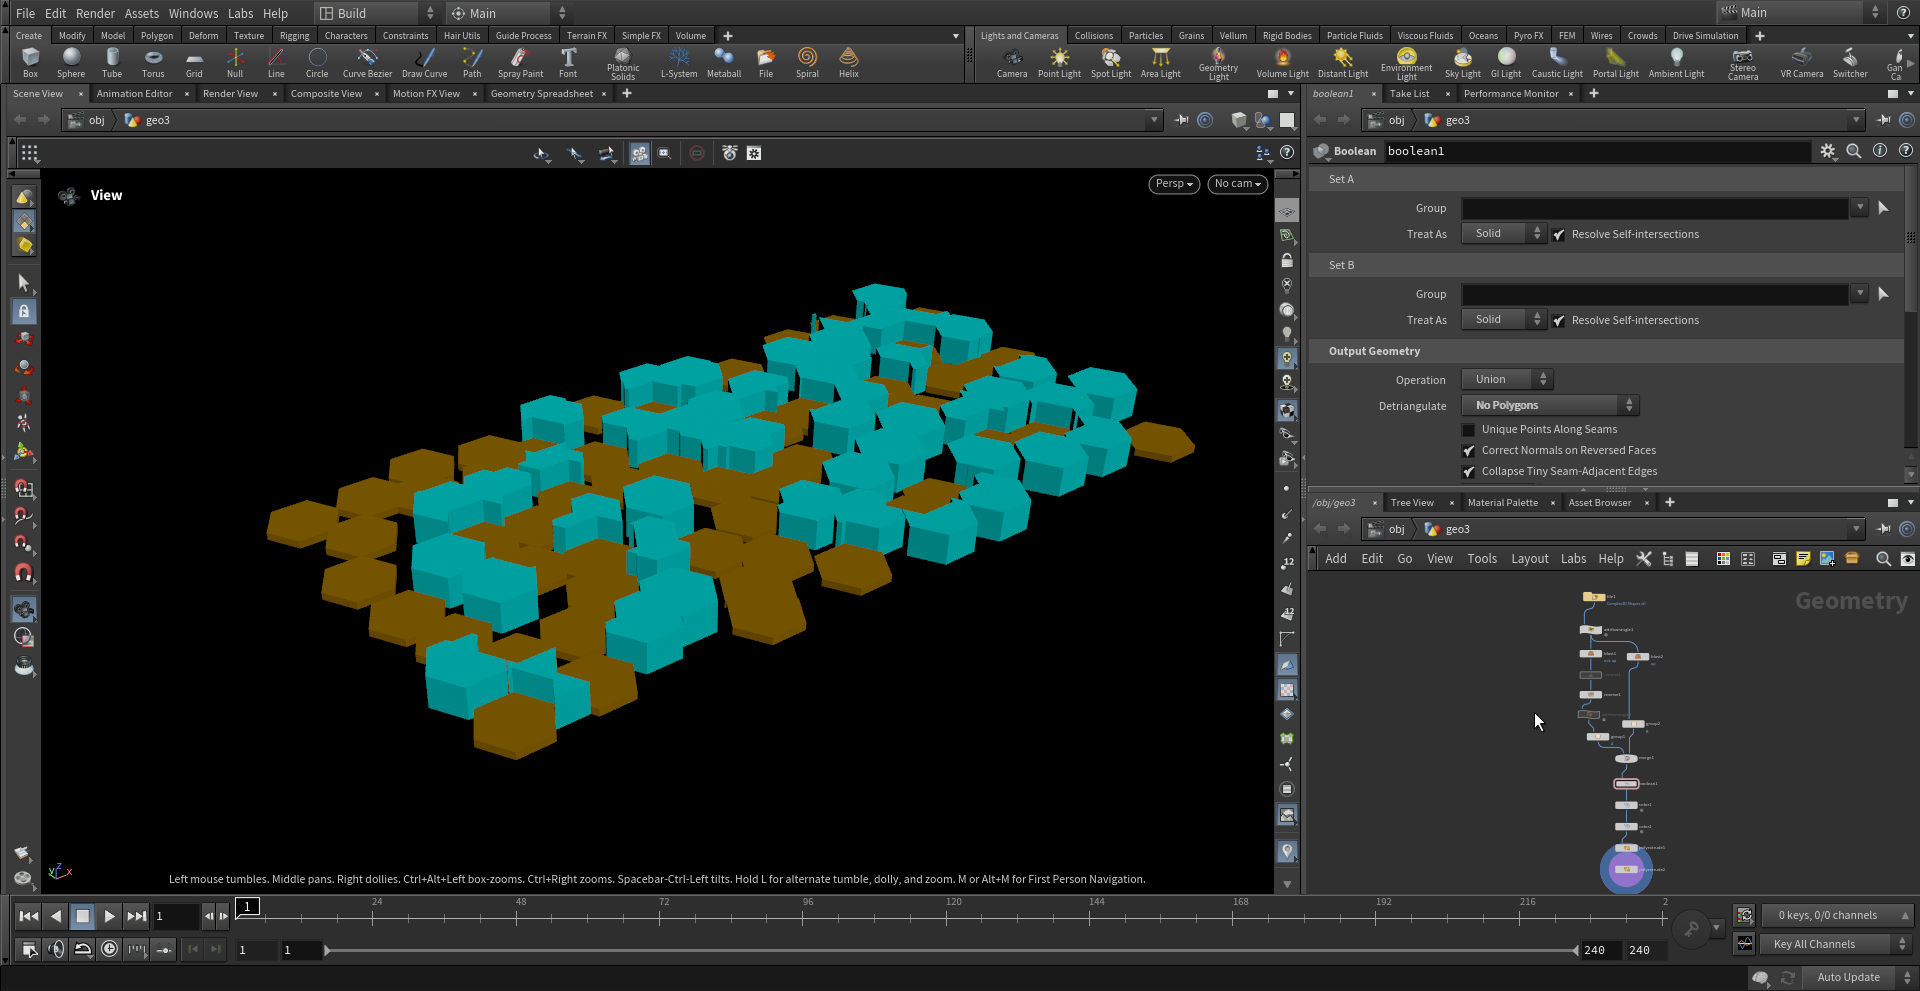Add a Distant Light
Screen dimensions: 1920x991
coord(1343,62)
